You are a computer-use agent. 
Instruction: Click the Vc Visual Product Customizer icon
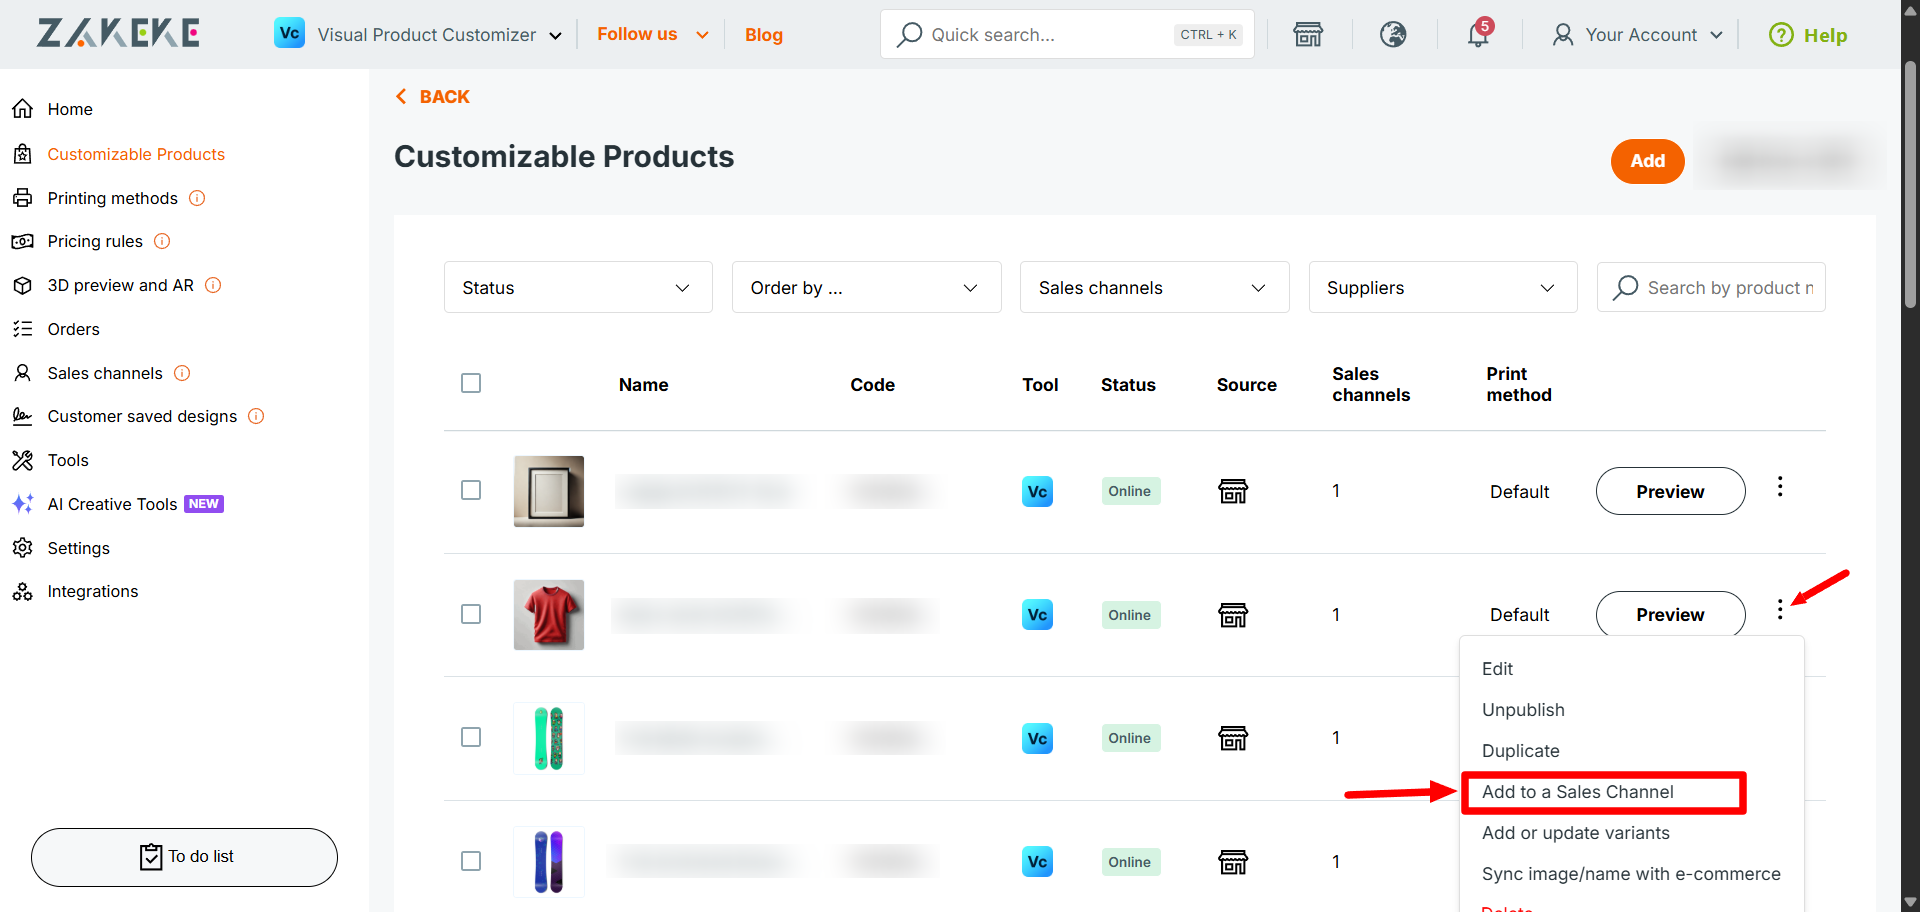tap(289, 33)
